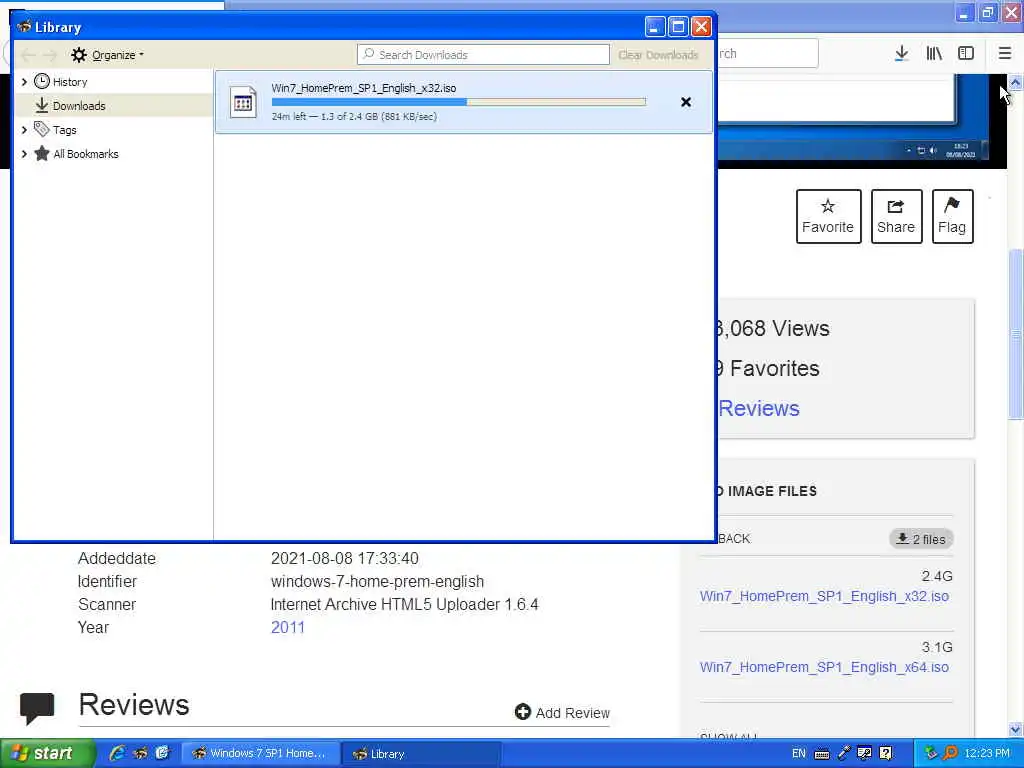Image resolution: width=1024 pixels, height=768 pixels.
Task: Click the keyboard tray icon on taskbar
Action: coord(822,754)
